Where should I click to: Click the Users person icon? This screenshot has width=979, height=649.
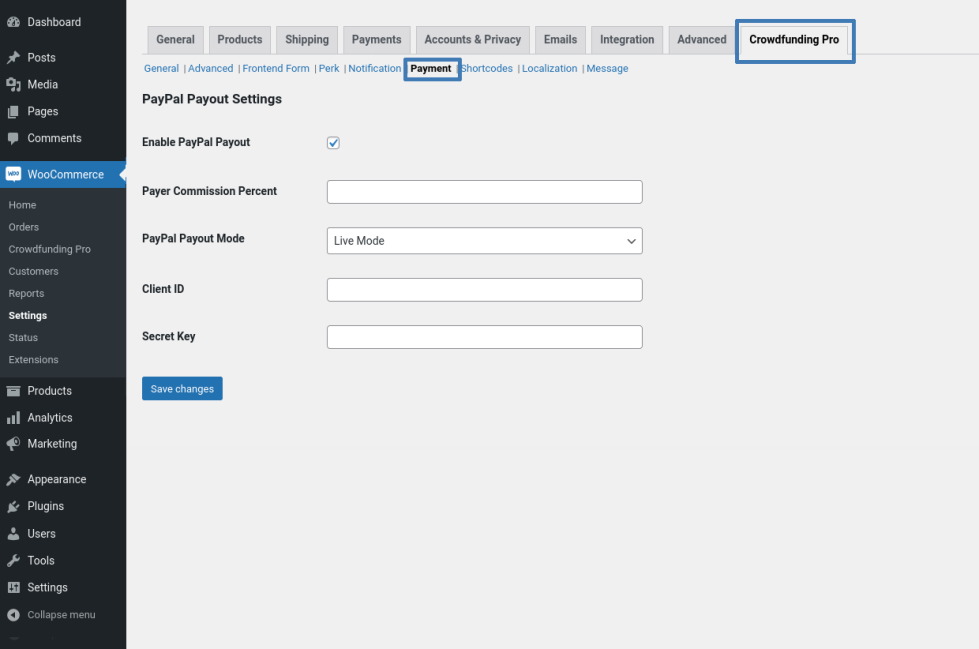pos(13,533)
